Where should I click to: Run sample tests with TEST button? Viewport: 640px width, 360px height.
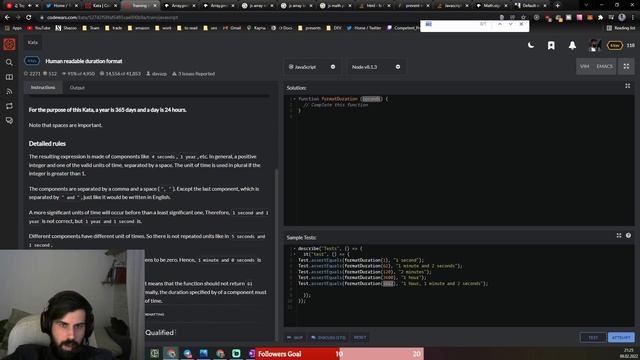pos(593,338)
